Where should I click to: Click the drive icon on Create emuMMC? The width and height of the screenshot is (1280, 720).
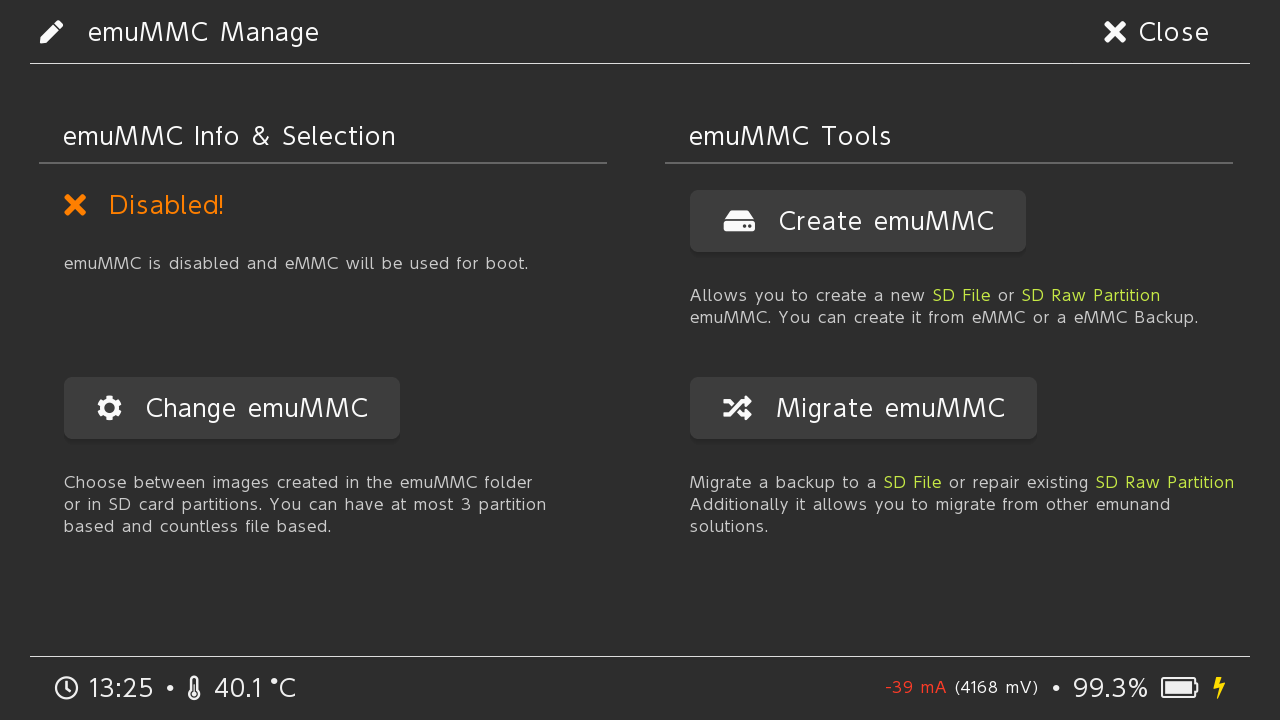click(x=739, y=221)
